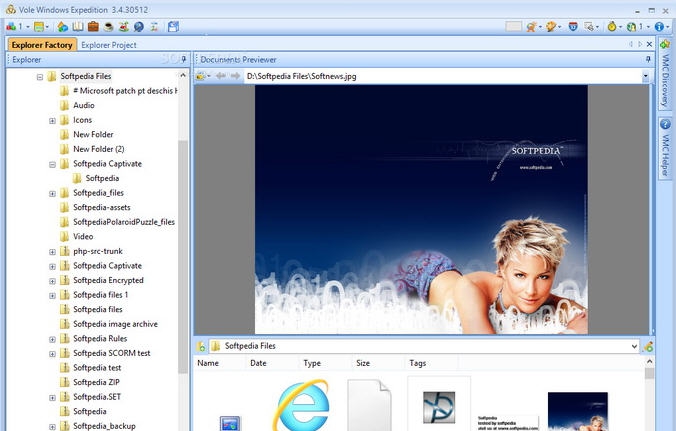The height and width of the screenshot is (431, 676).
Task: Collapse the Softpedia Captivate folder node
Action: (x=52, y=164)
